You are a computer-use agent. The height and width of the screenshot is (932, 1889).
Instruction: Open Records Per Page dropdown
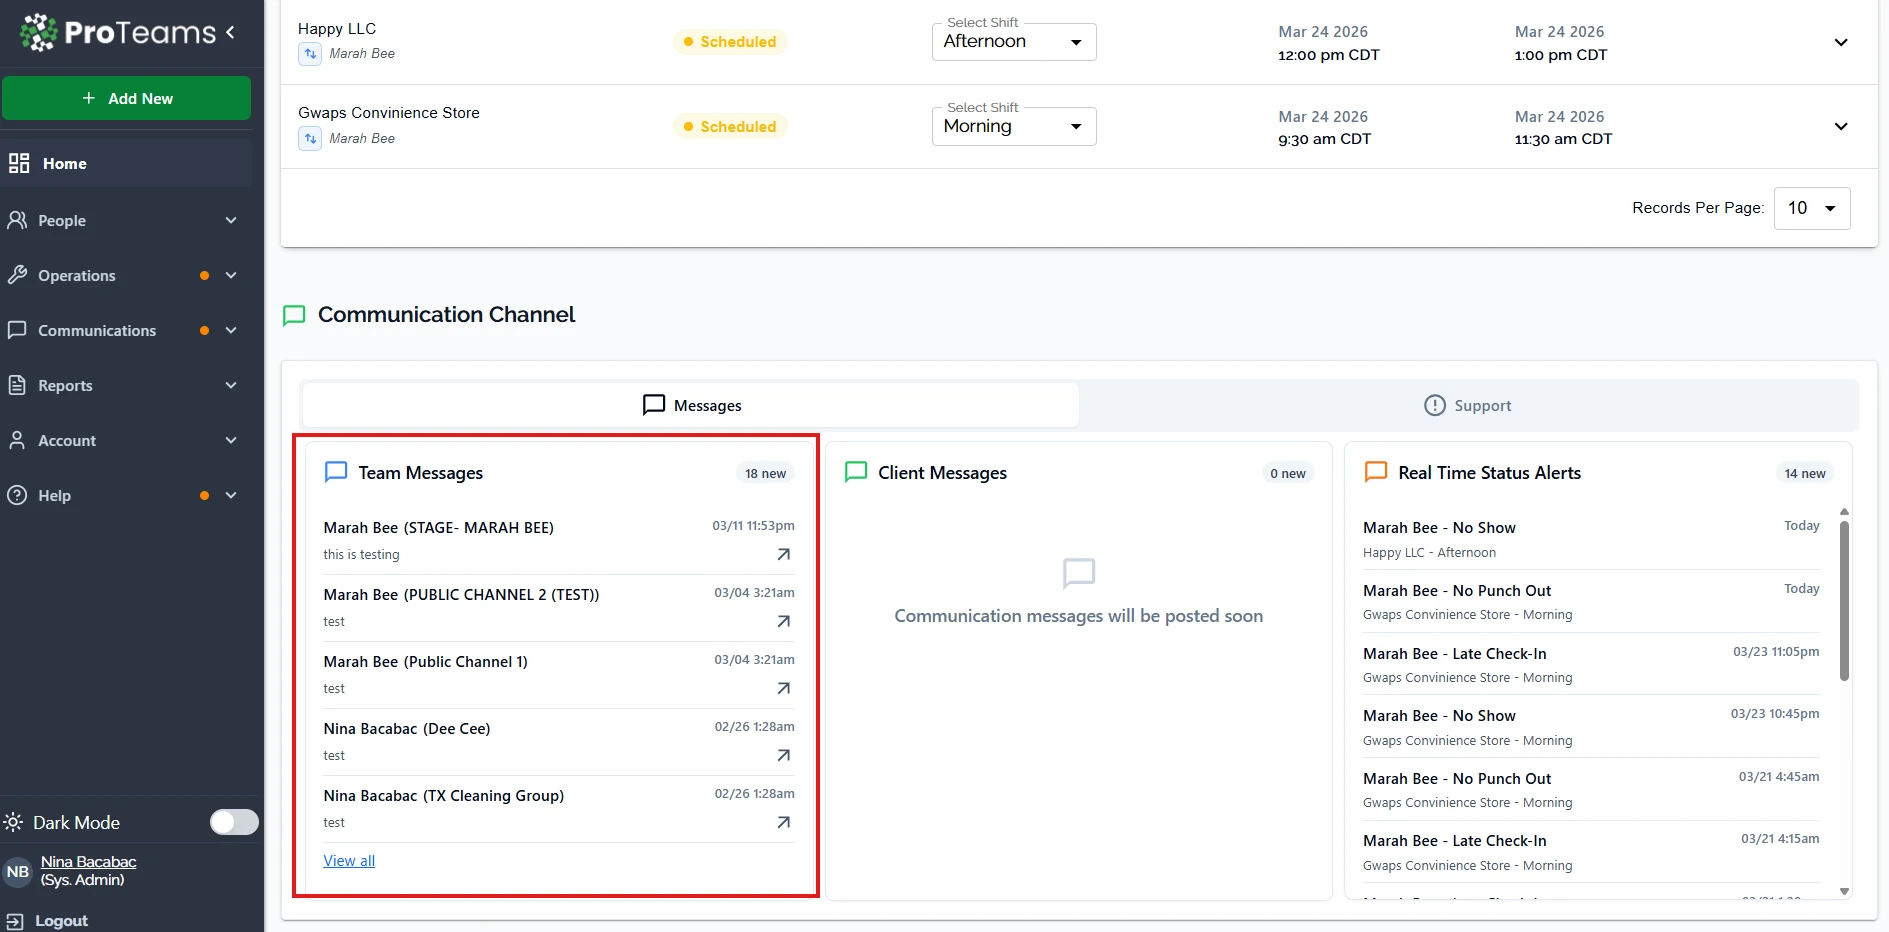pos(1811,208)
